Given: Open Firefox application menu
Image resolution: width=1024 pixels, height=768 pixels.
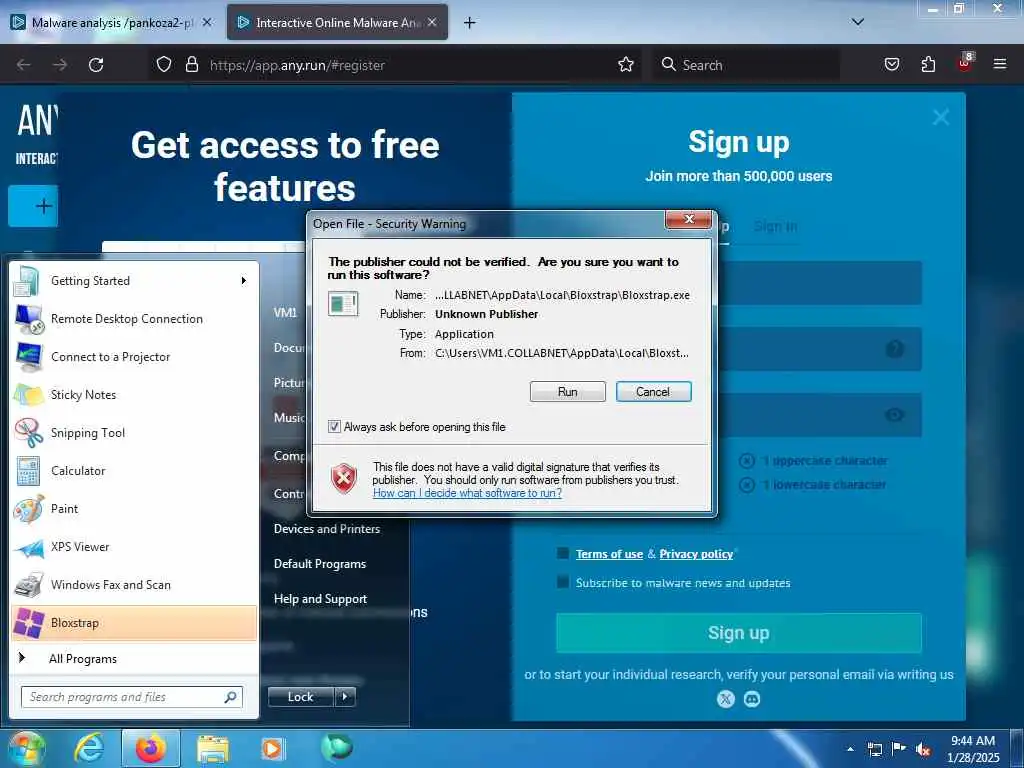Looking at the screenshot, I should click(1000, 64).
